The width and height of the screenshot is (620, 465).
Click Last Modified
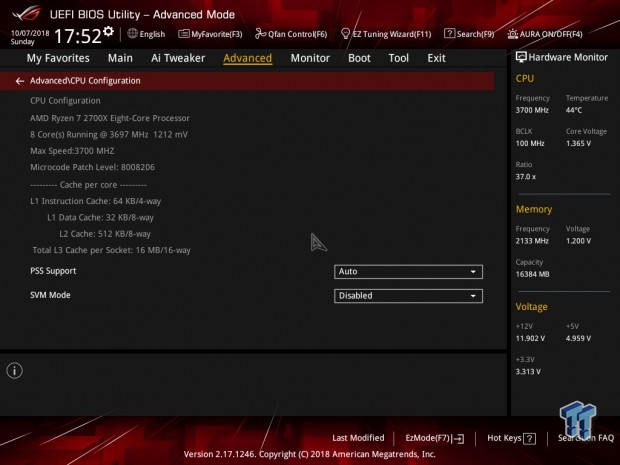coord(358,438)
